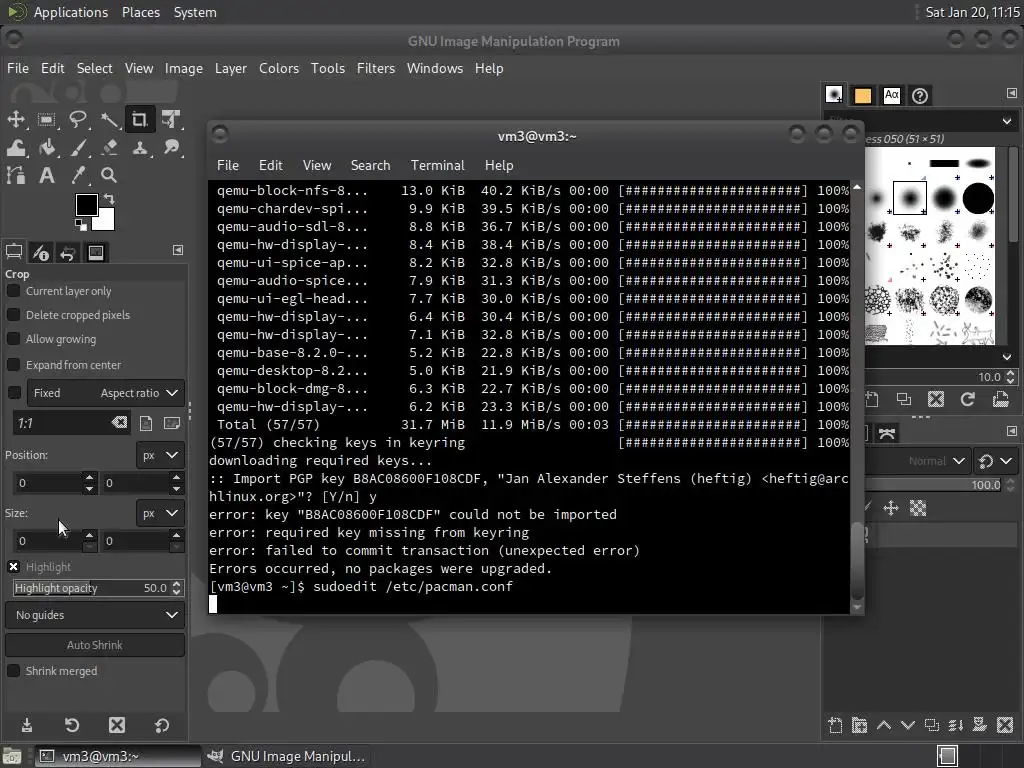The image size is (1024, 768).
Task: Select the Color Picker eyedropper tool
Action: [x=78, y=175]
